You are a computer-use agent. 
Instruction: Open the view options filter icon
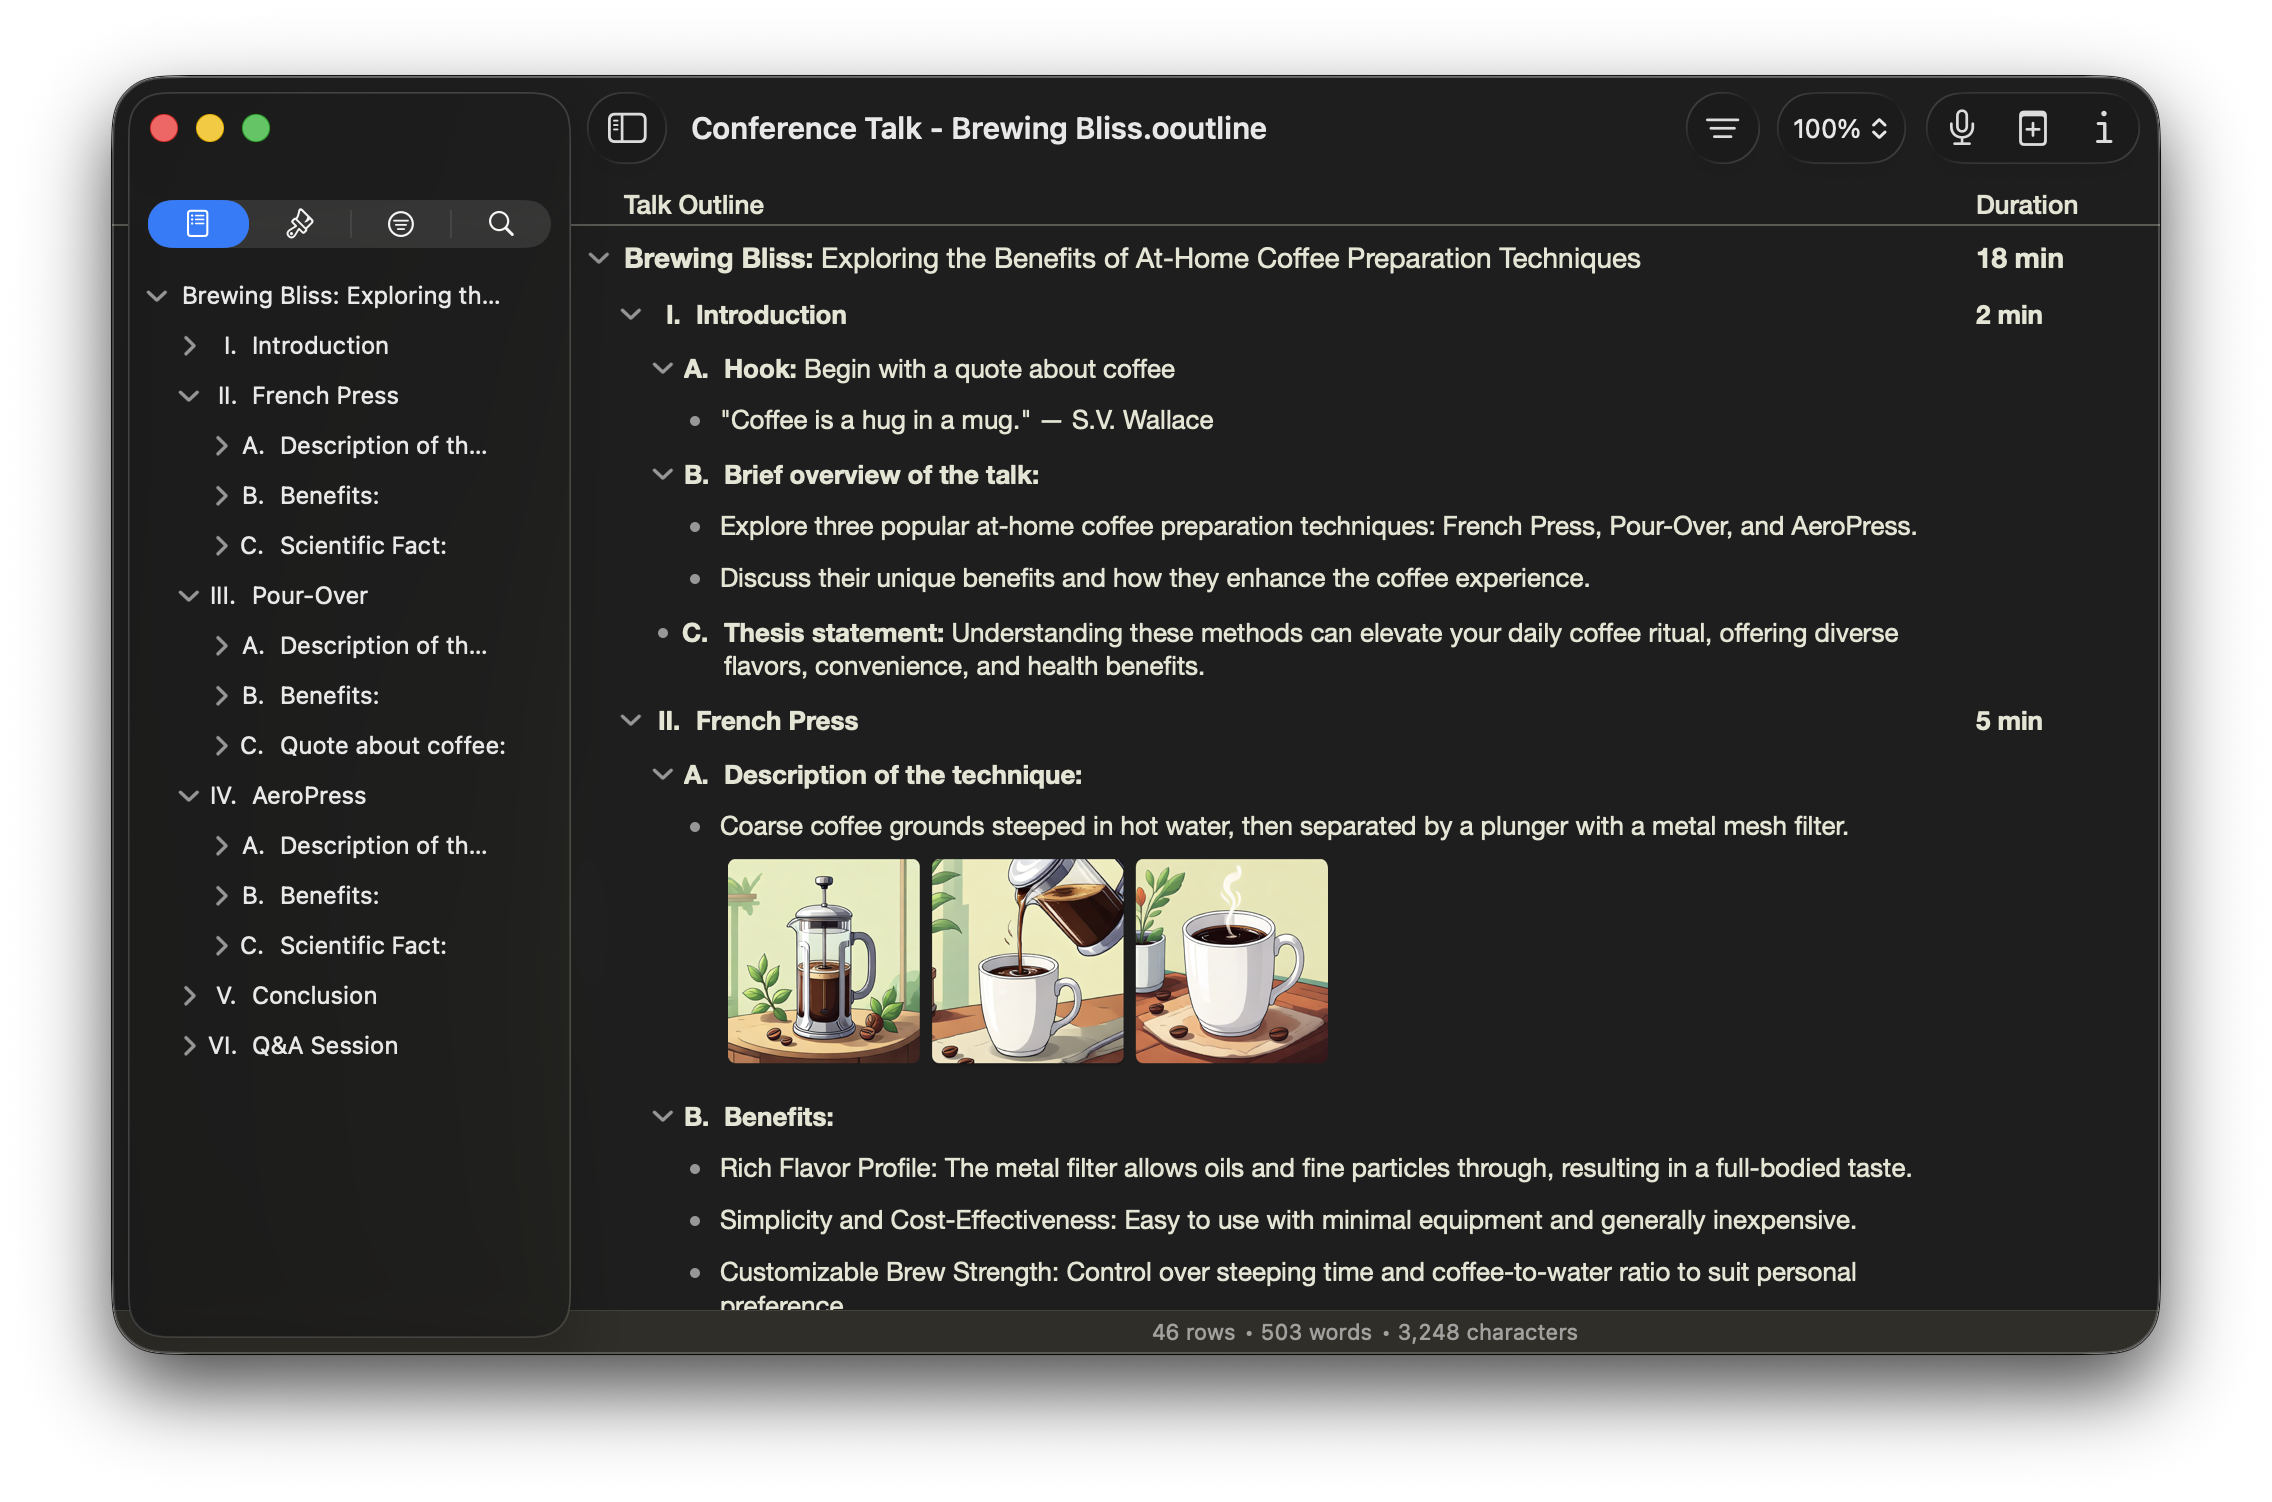pos(1722,128)
